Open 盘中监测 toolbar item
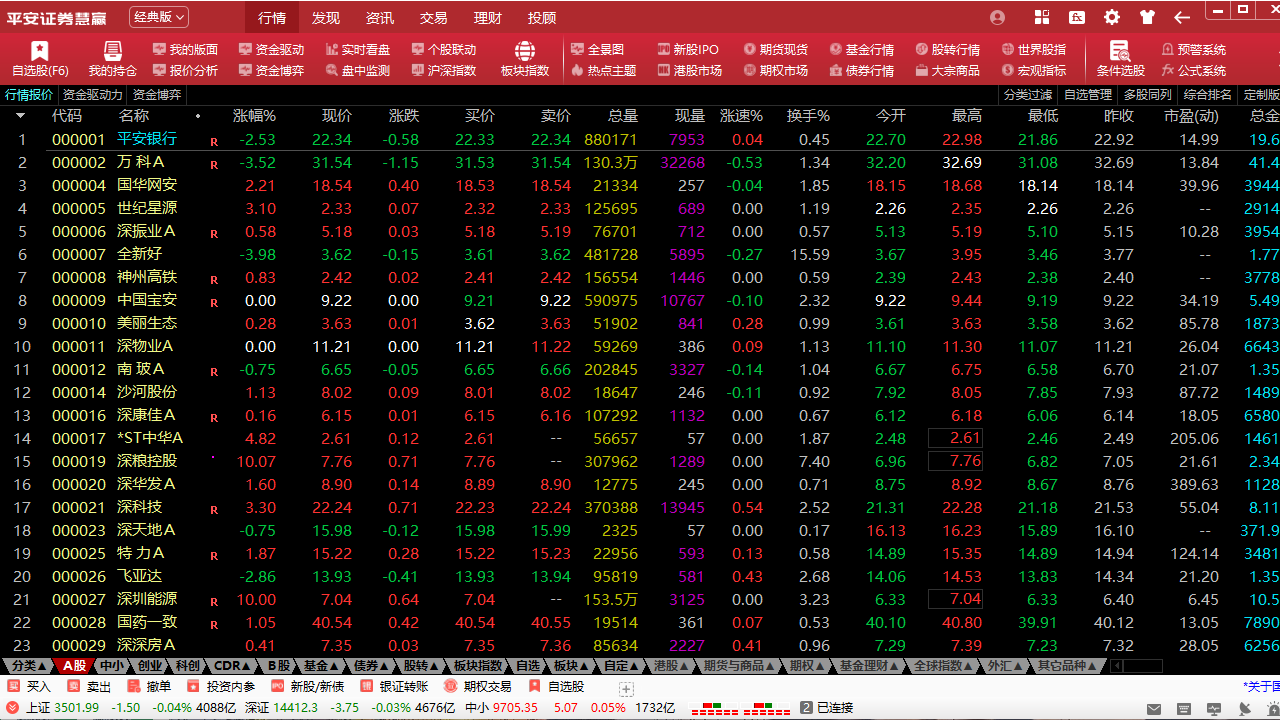The height and width of the screenshot is (720, 1280). point(357,70)
